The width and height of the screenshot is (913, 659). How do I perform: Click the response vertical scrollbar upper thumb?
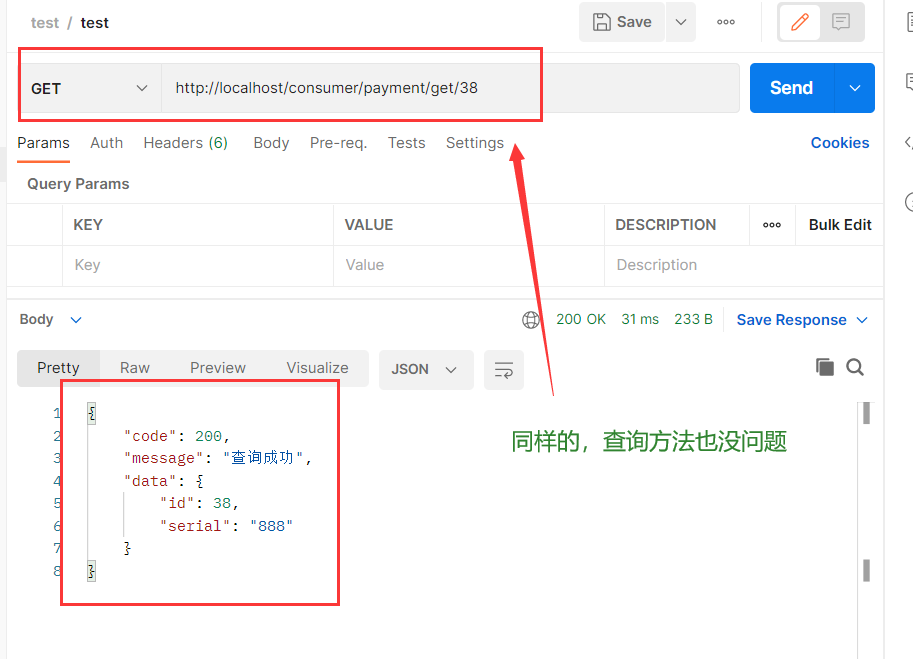[x=866, y=413]
